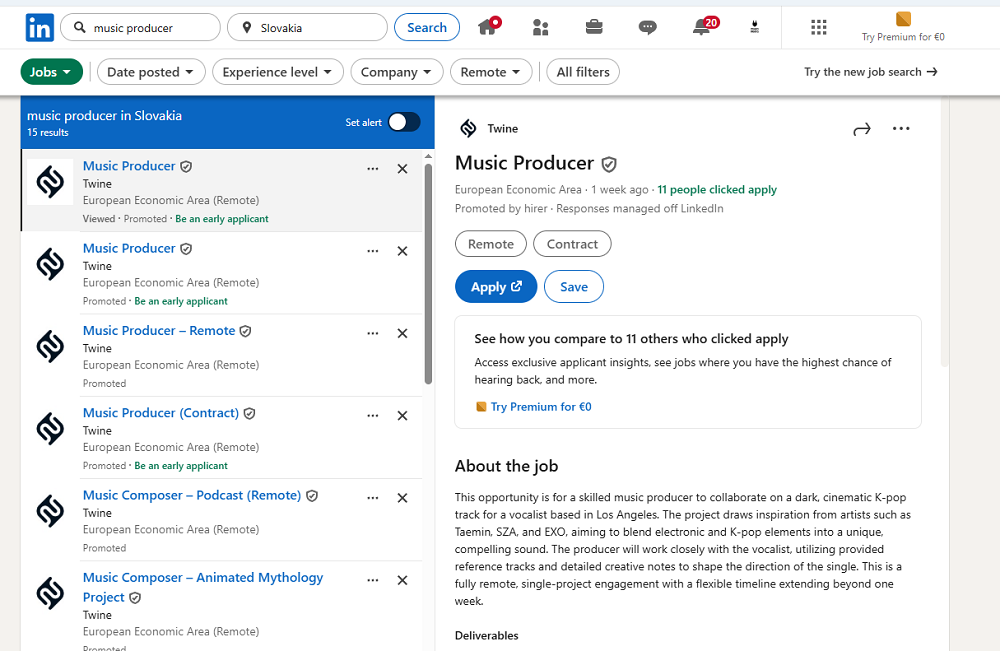Dismiss the second Music Producer listing
This screenshot has height=651, width=1000.
pos(402,251)
